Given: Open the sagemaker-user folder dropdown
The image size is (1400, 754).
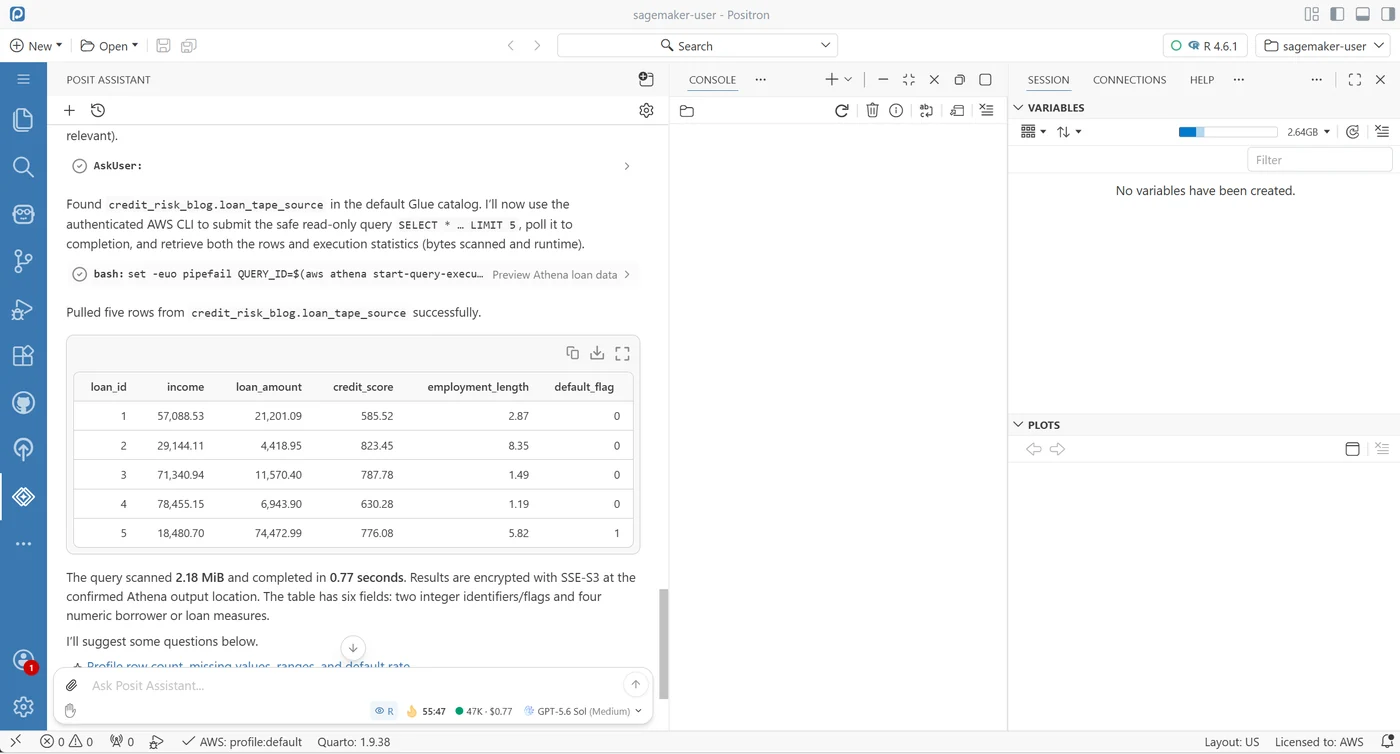Looking at the screenshot, I should tap(1323, 46).
